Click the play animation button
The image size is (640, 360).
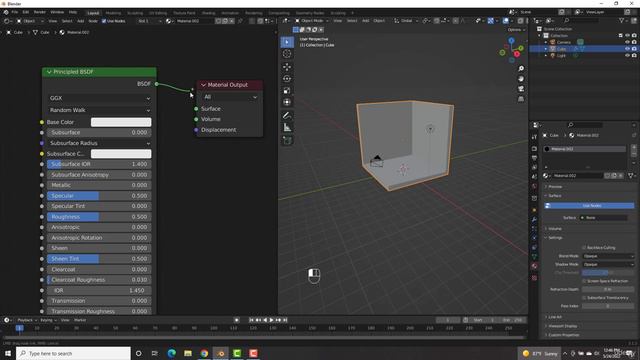pyautogui.click(x=271, y=320)
